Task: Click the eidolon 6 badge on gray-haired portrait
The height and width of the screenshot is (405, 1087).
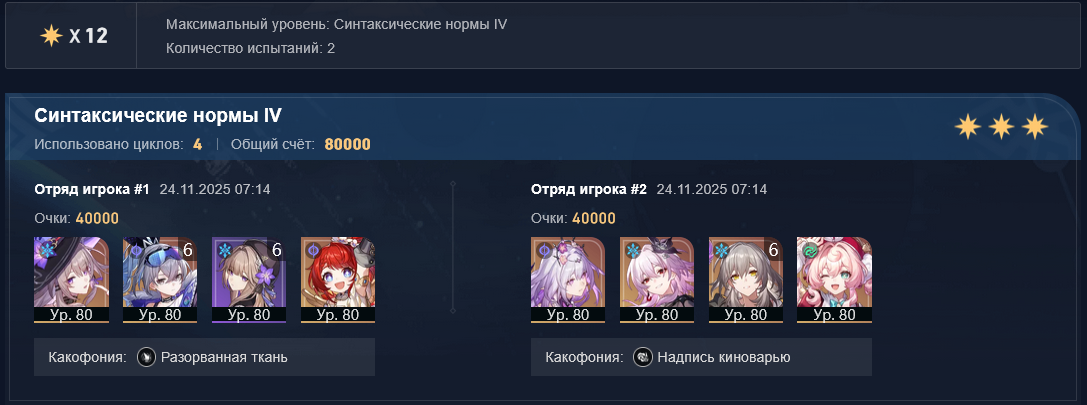Action: 774,250
